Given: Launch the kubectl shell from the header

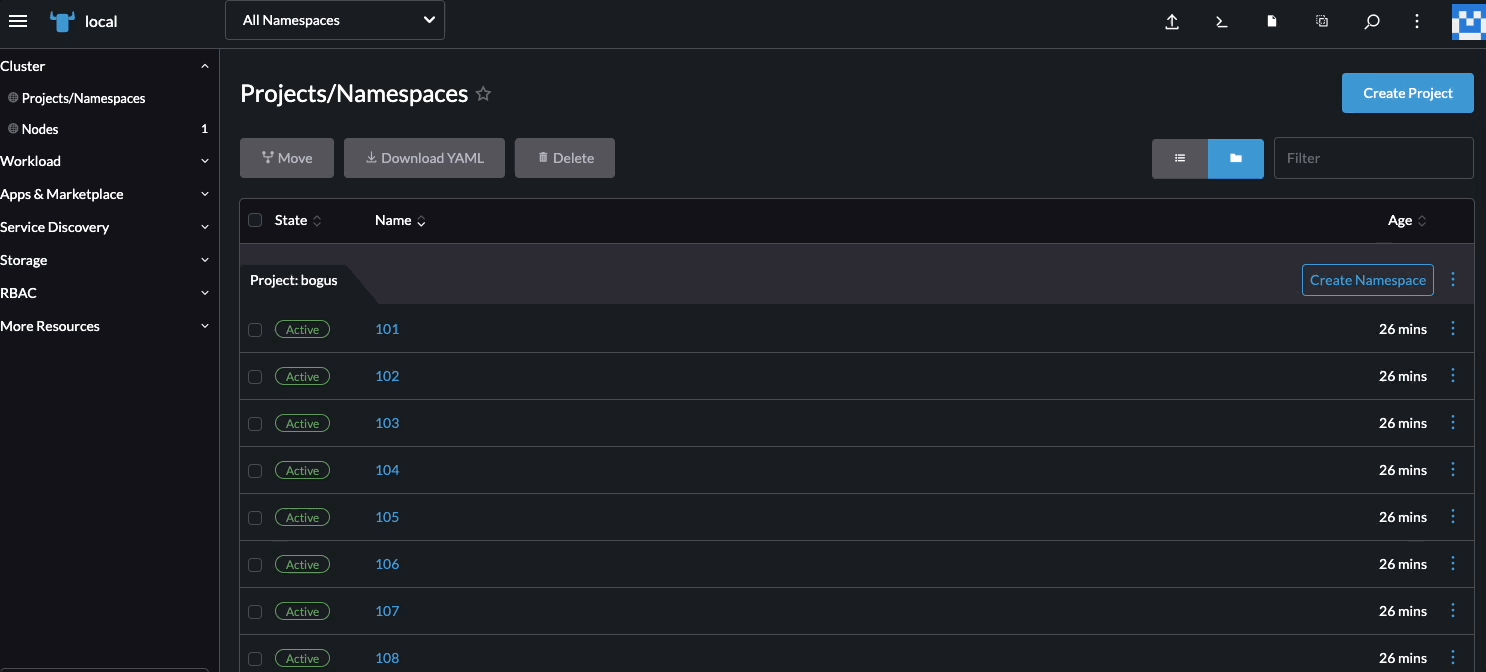Looking at the screenshot, I should click(1221, 21).
